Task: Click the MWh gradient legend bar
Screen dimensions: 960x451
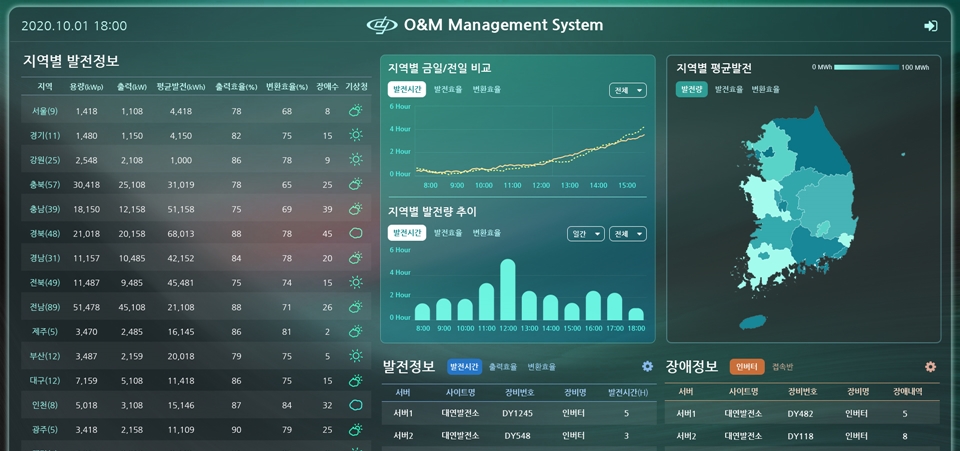Action: coord(865,68)
